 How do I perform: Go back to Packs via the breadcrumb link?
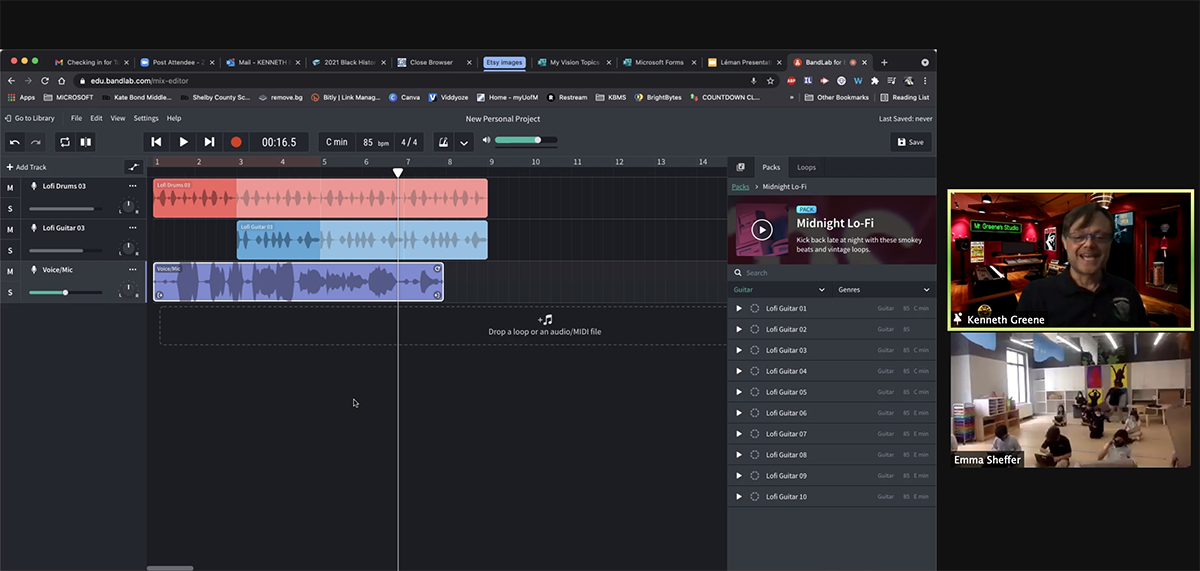tap(740, 187)
